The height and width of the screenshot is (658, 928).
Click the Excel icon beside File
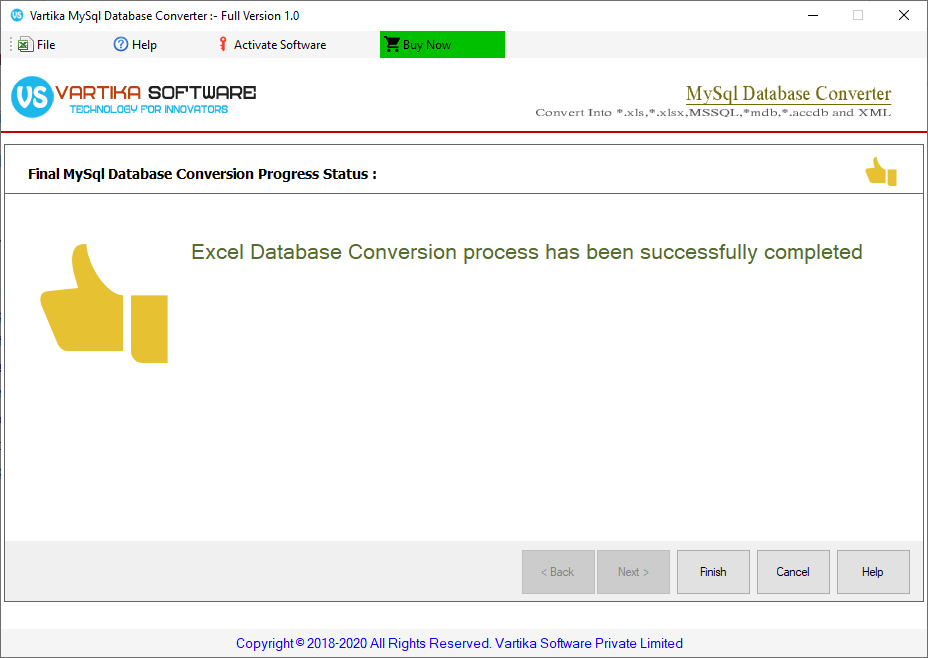pyautogui.click(x=25, y=44)
